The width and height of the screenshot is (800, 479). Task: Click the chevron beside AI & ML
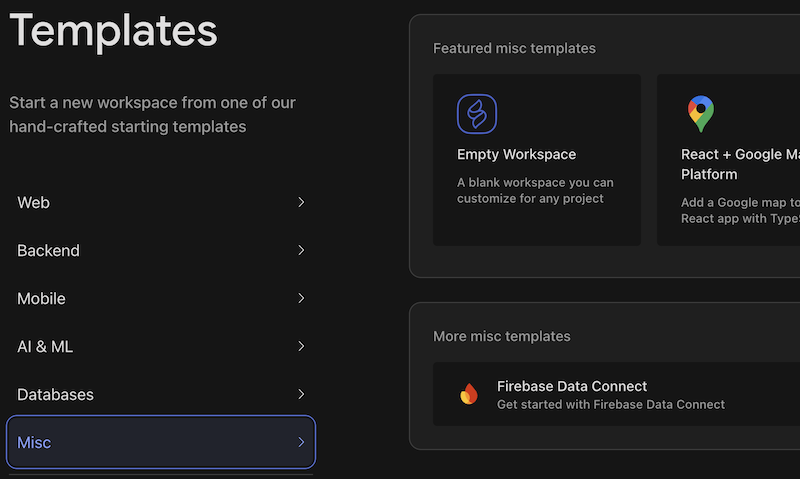tap(301, 346)
